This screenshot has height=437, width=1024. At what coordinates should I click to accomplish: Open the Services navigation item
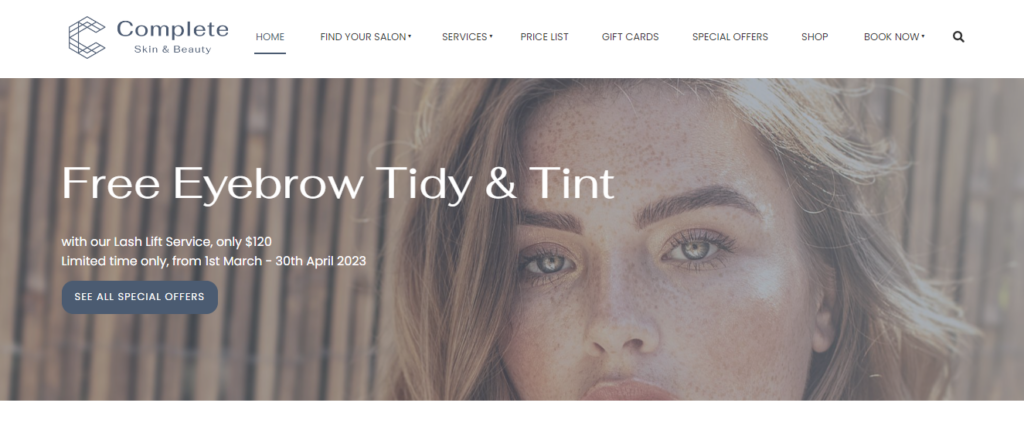coord(464,37)
